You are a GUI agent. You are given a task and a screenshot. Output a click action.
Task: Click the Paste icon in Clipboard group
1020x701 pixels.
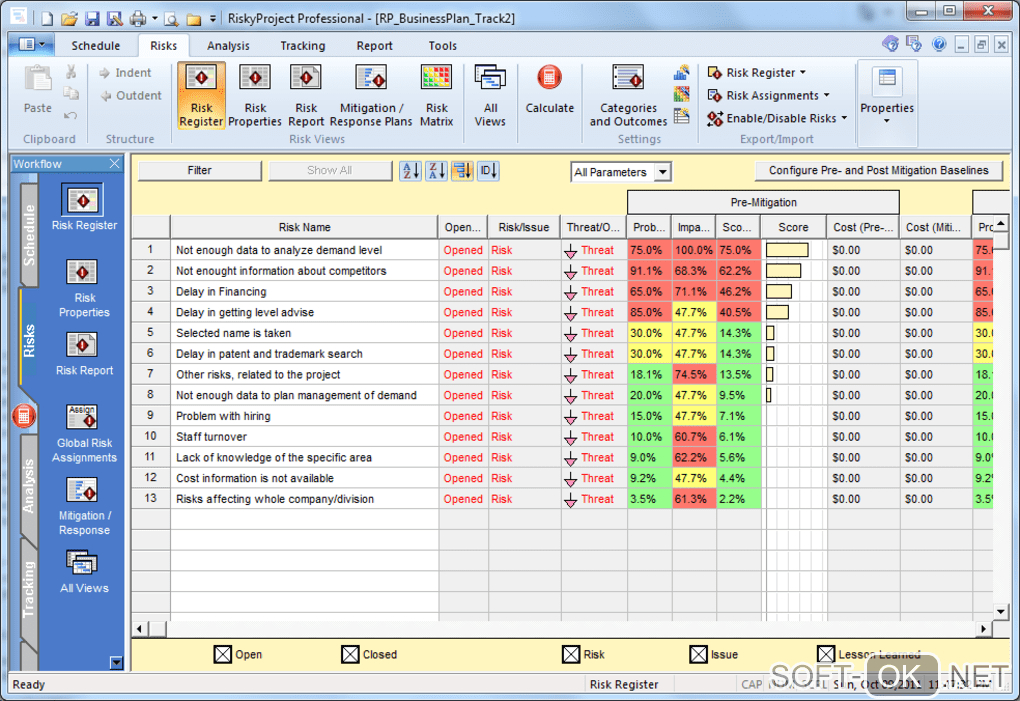point(38,79)
